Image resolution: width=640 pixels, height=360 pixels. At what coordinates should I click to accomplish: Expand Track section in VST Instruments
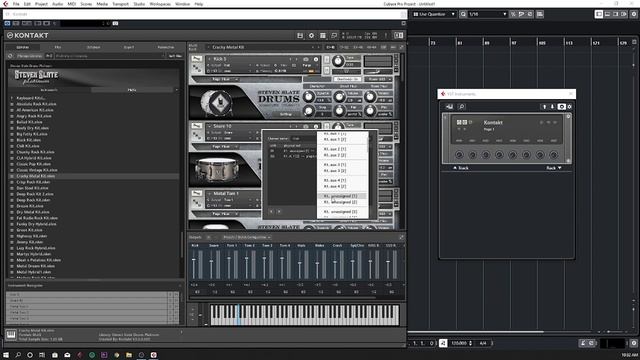click(x=461, y=168)
